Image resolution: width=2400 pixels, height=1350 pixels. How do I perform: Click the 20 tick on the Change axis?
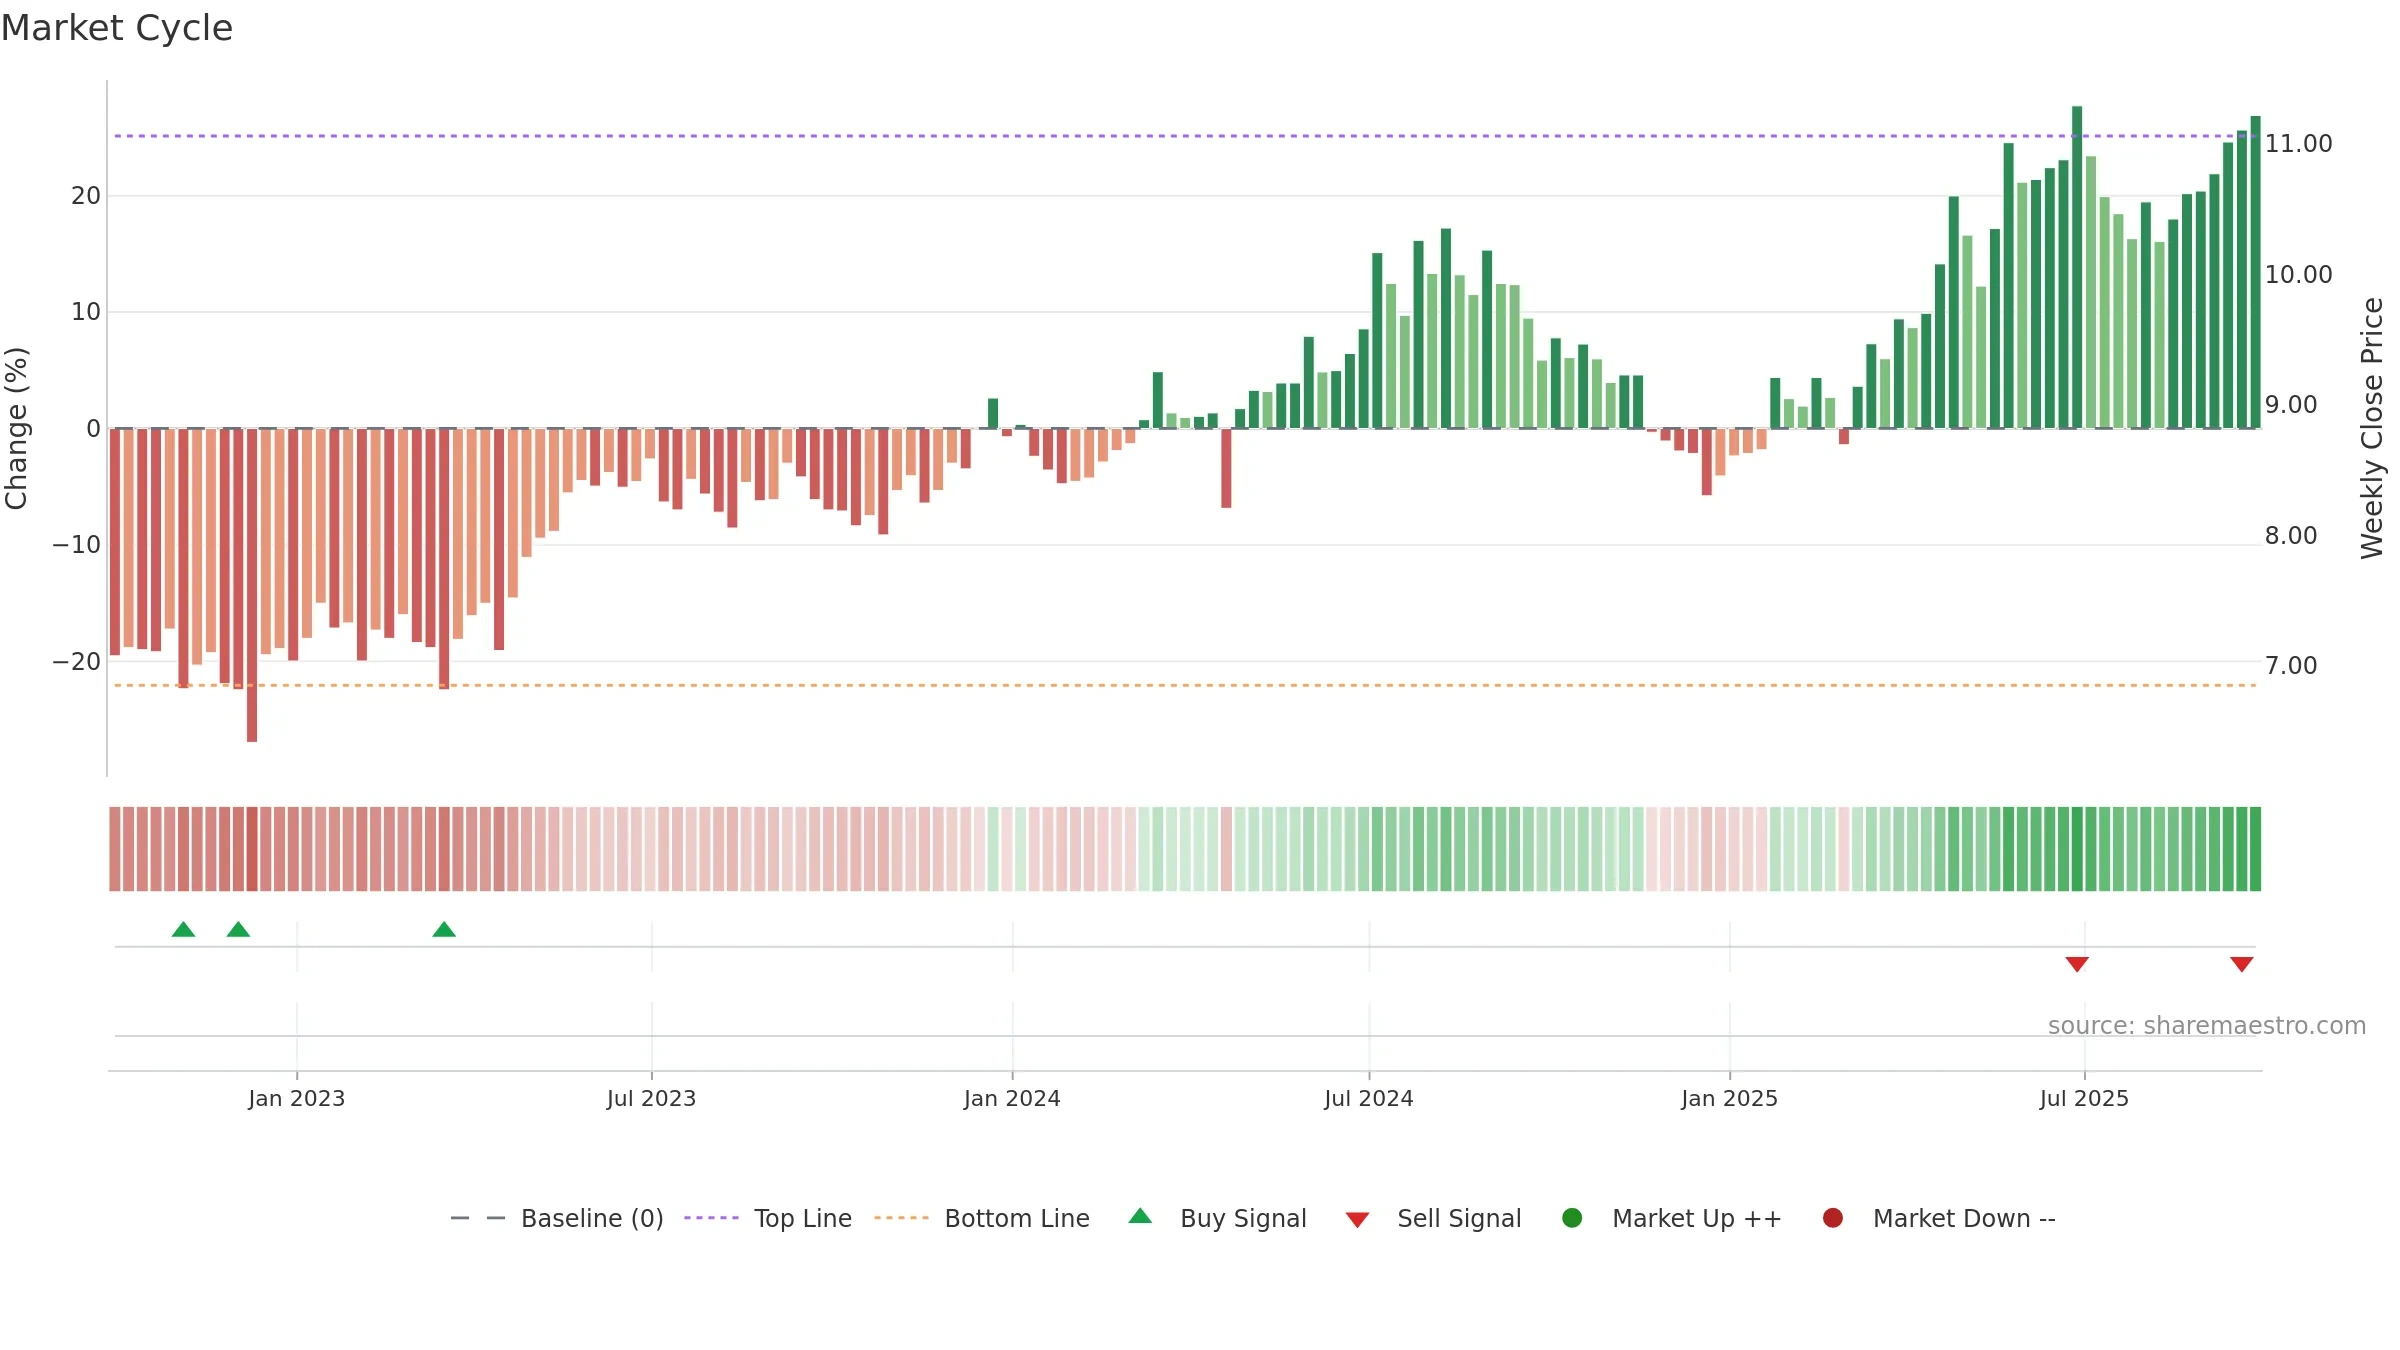click(86, 196)
